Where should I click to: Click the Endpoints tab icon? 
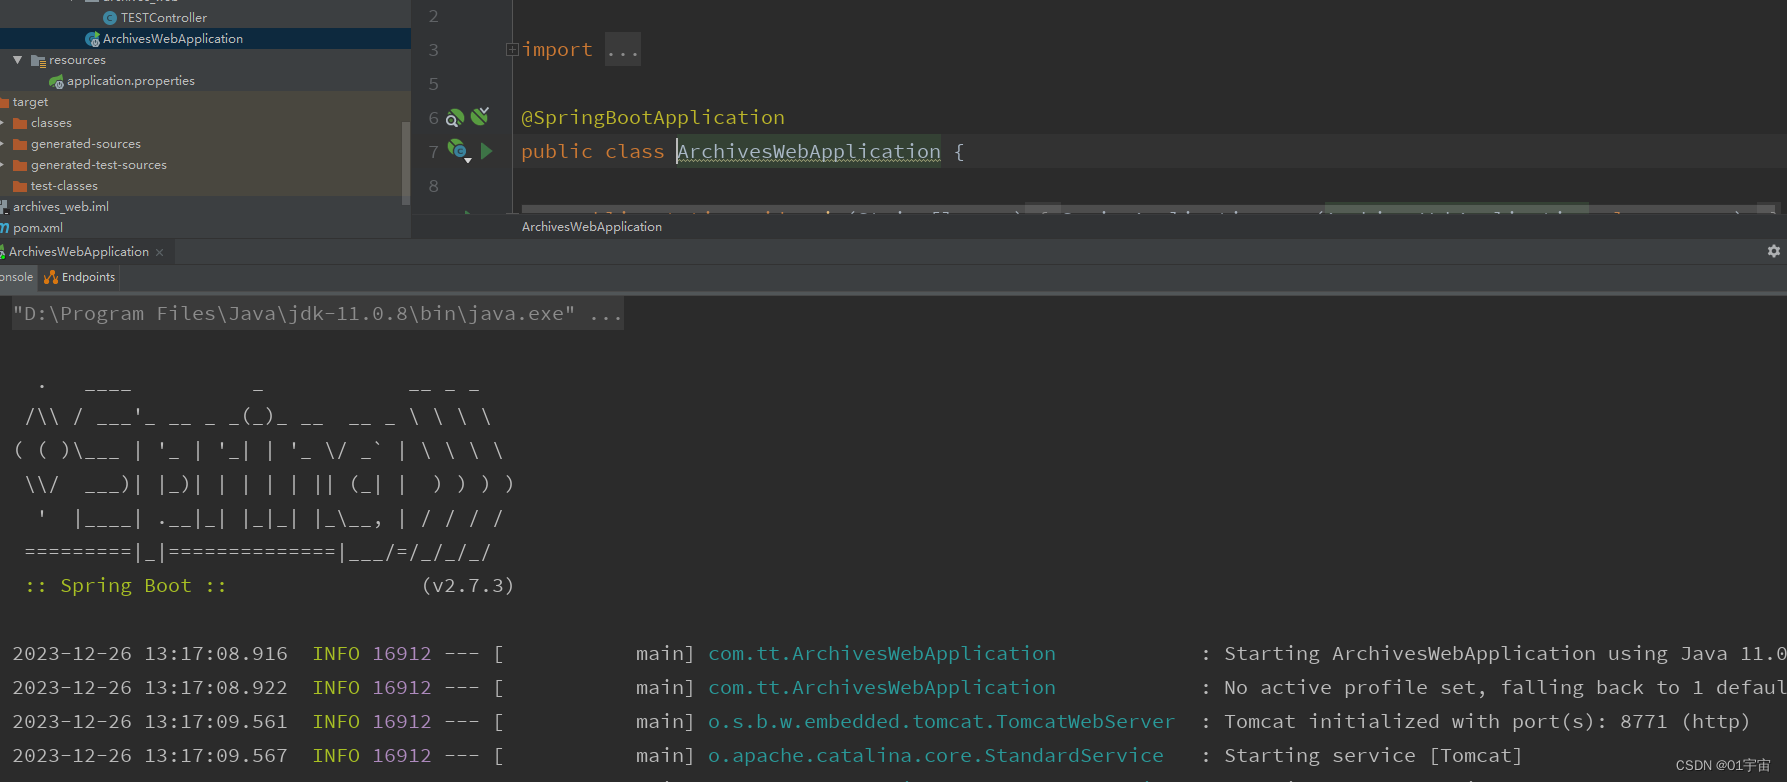pos(51,277)
